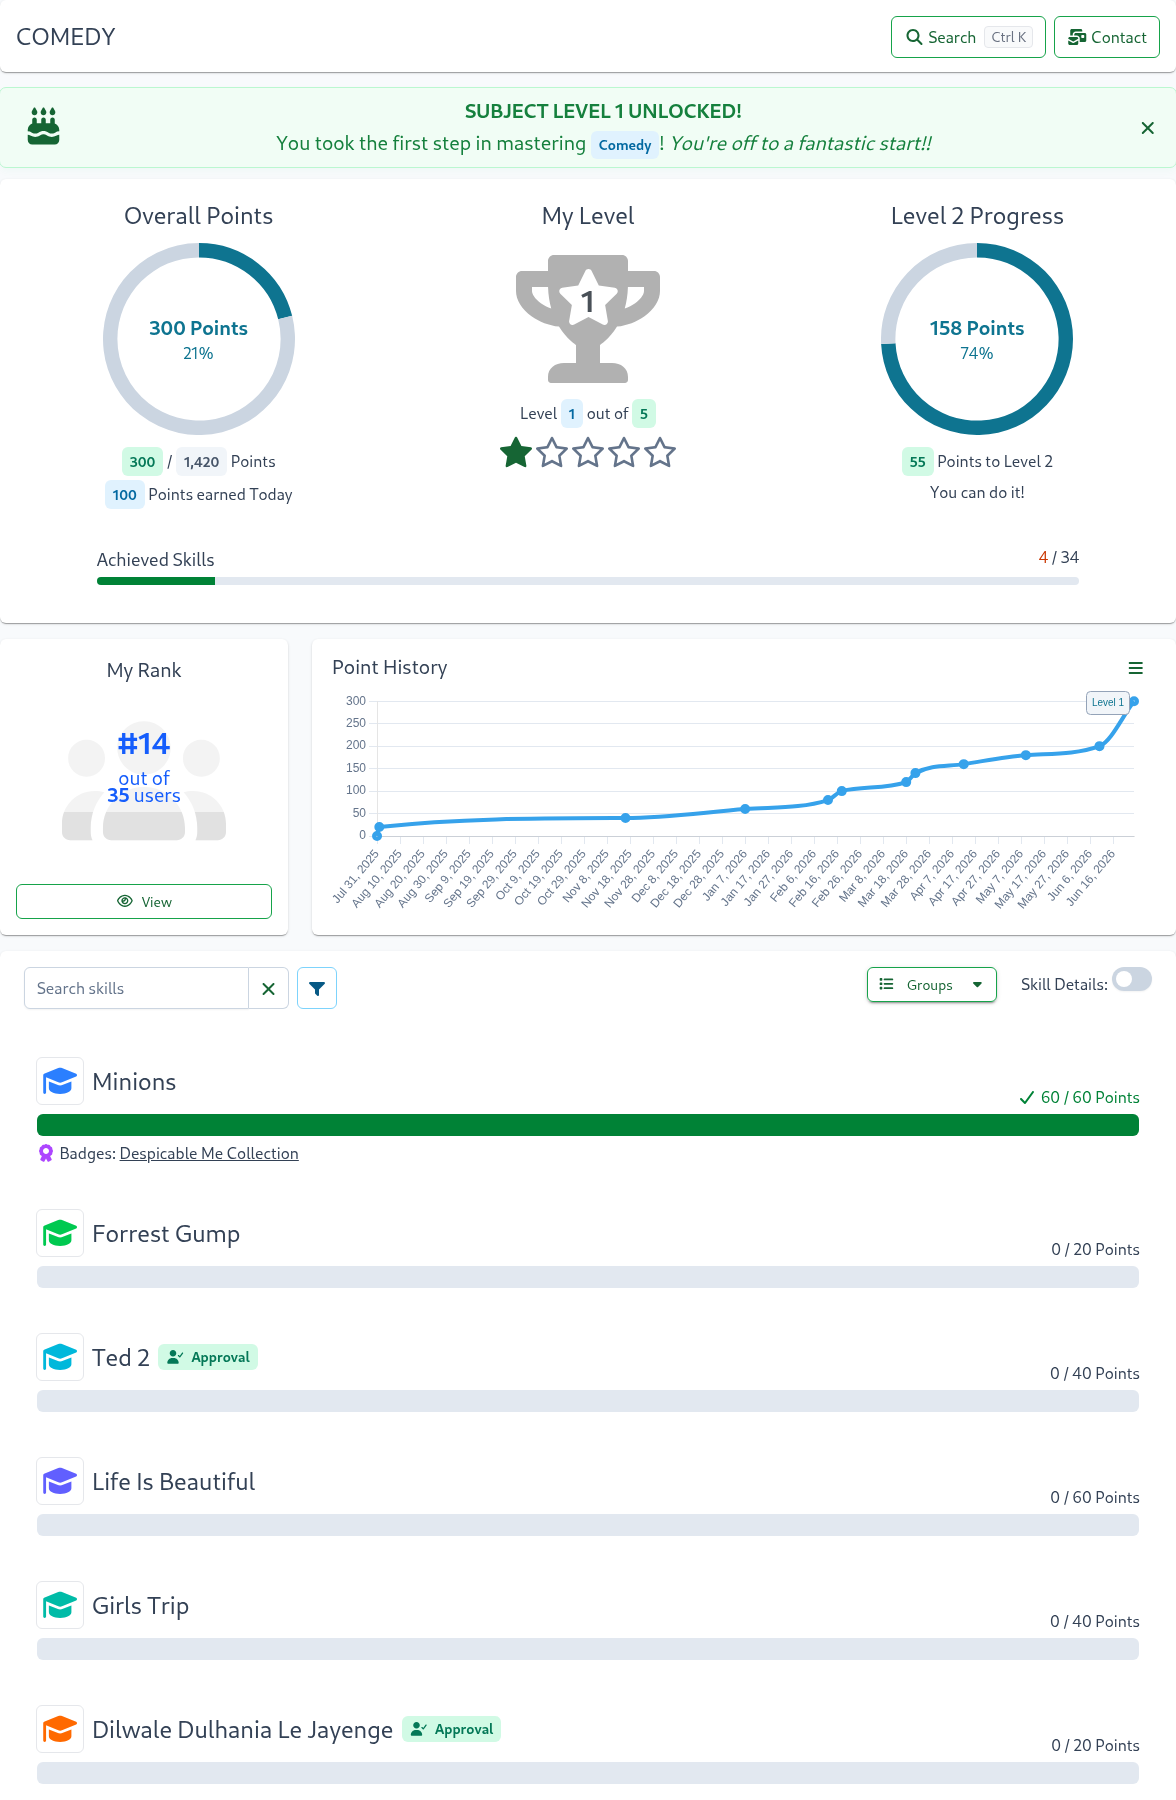Open the Point History chart hamburger menu
Screen dimensions: 1176x1800
(x=1135, y=668)
